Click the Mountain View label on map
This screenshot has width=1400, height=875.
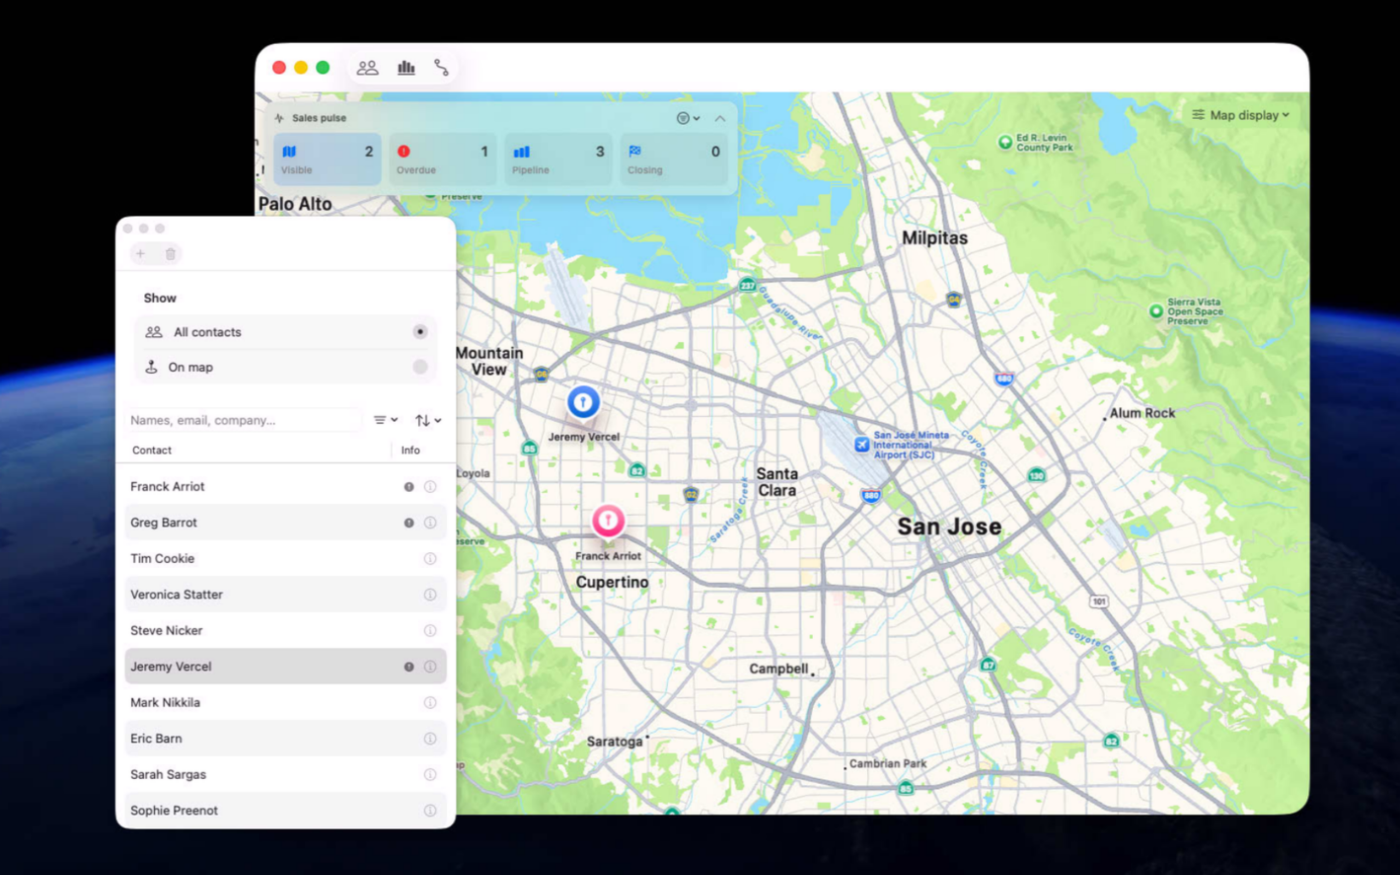pyautogui.click(x=489, y=361)
